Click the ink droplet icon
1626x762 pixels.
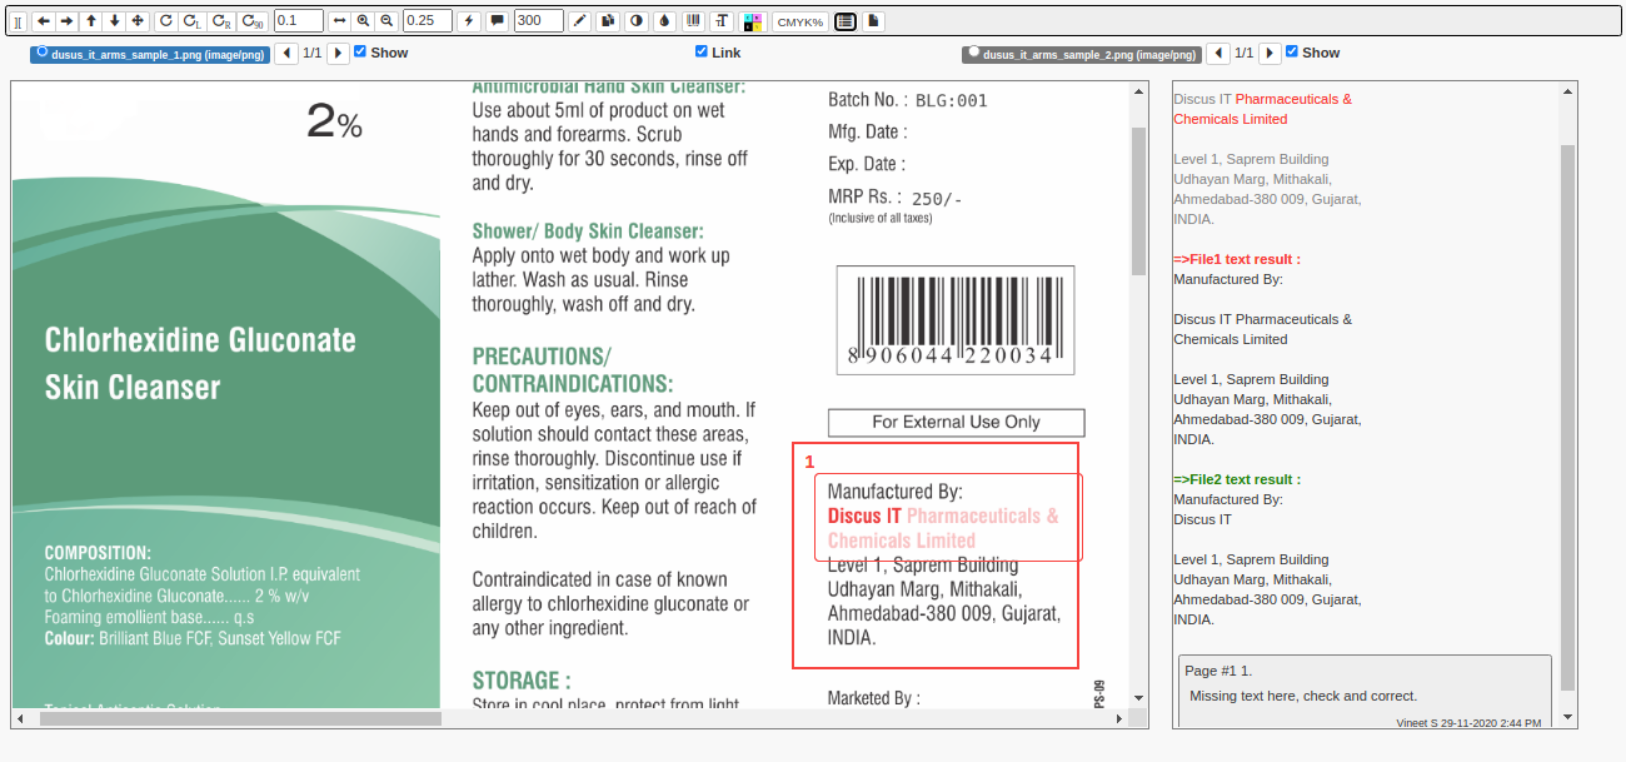coord(664,21)
